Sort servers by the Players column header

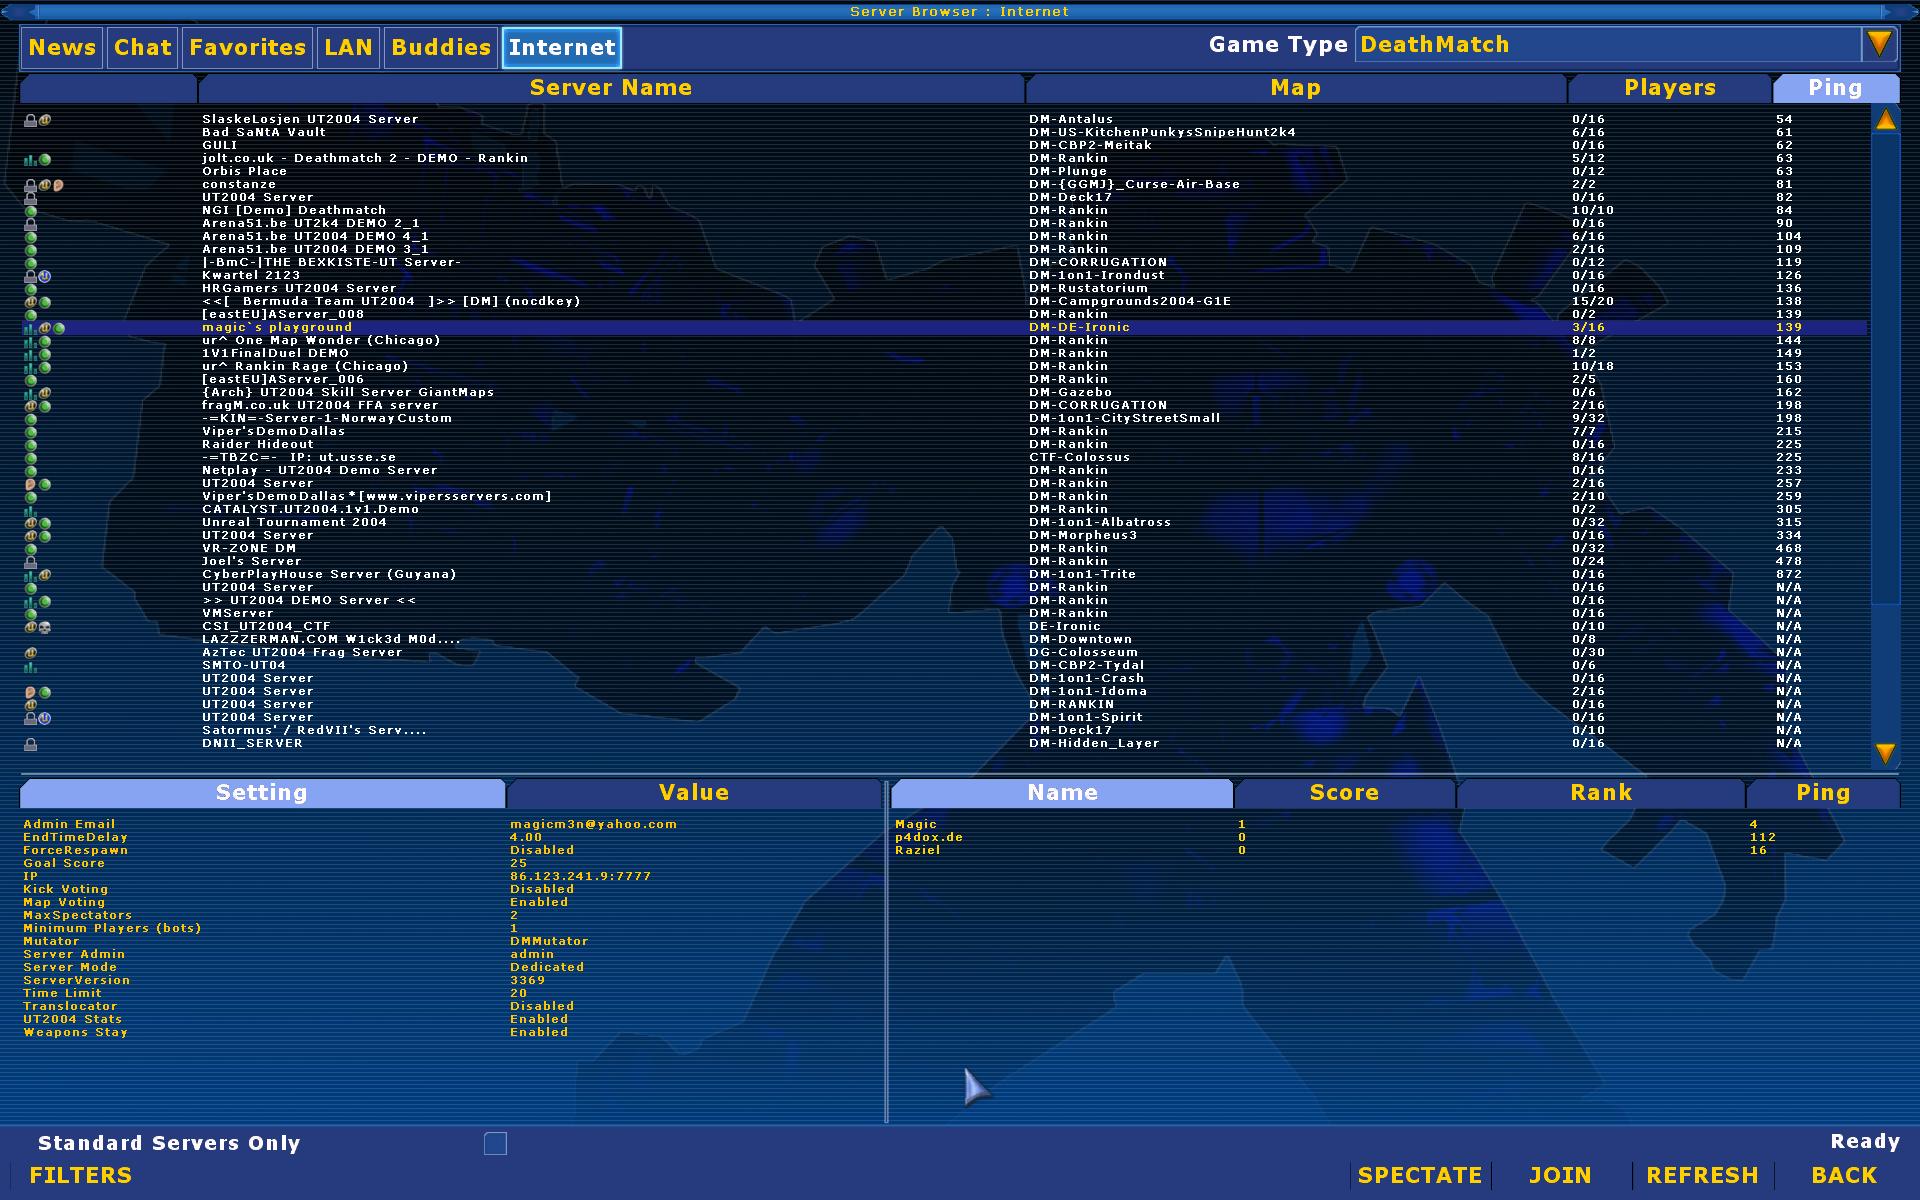[1669, 88]
